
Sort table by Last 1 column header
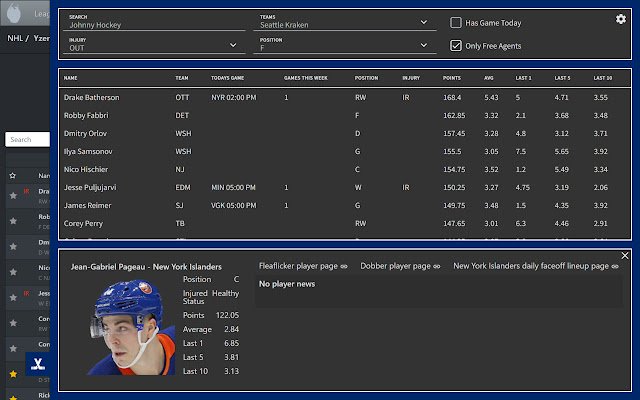(x=523, y=78)
